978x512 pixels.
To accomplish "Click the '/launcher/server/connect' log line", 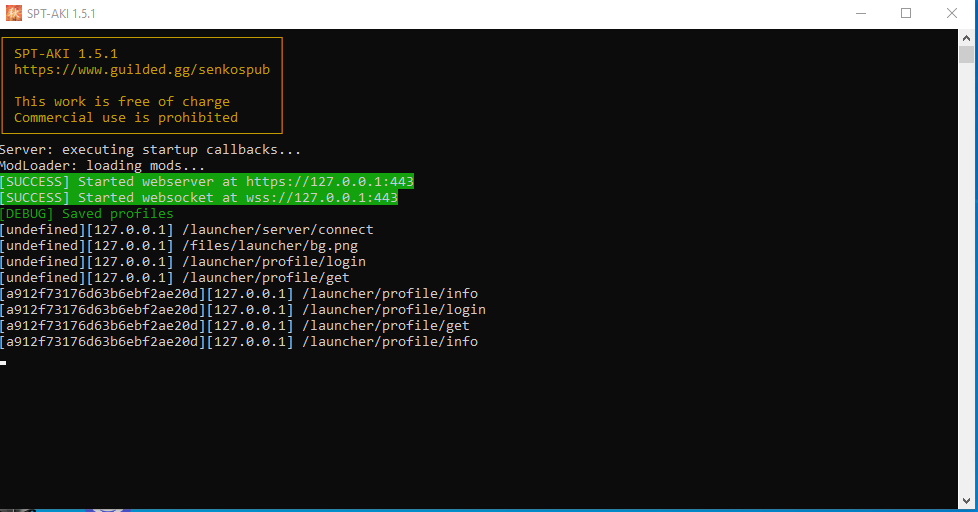I will click(186, 229).
